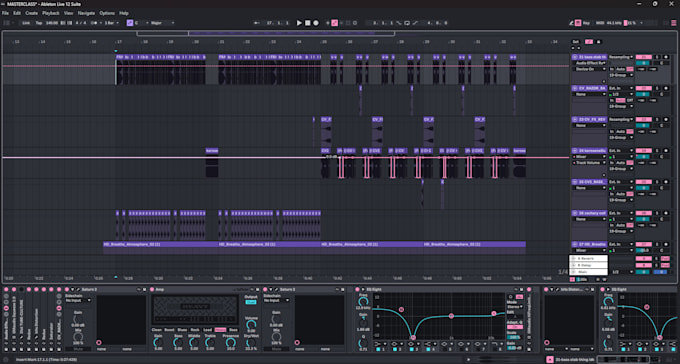Select the Blues amp type
Image resolution: width=680 pixels, height=364 pixels.
tap(182, 330)
